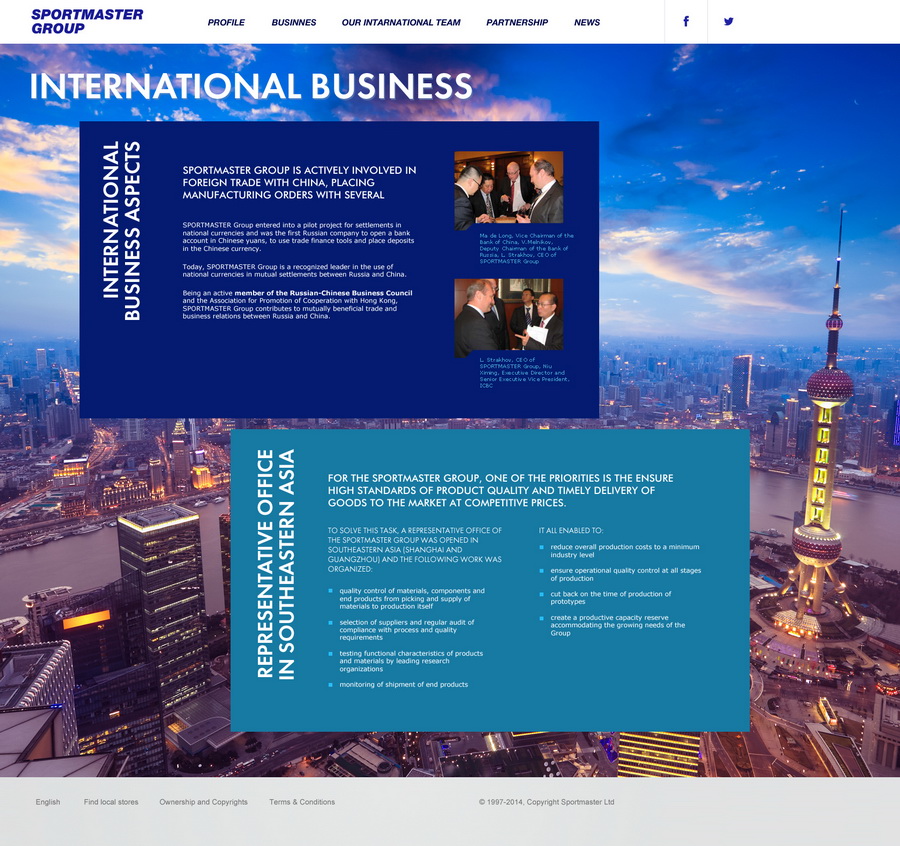Click the Representative Office in Southeastern Asia title

pyautogui.click(x=276, y=565)
